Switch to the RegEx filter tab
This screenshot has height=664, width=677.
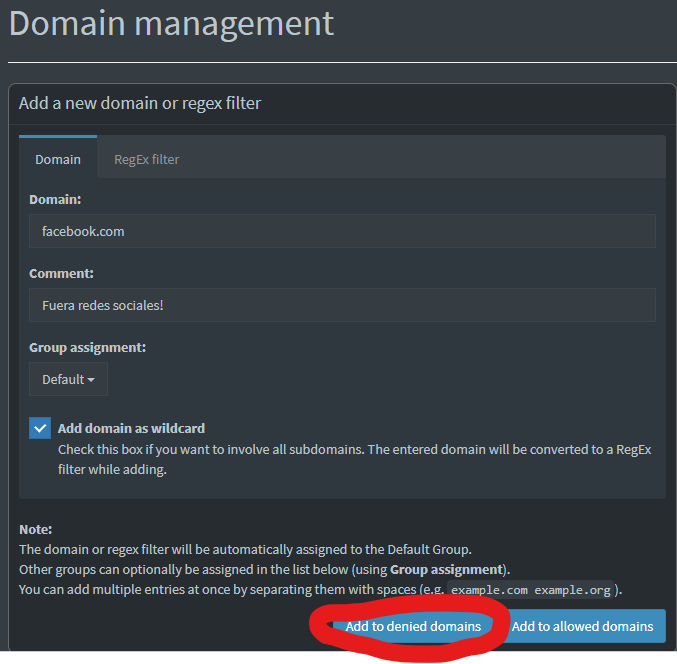(x=146, y=159)
